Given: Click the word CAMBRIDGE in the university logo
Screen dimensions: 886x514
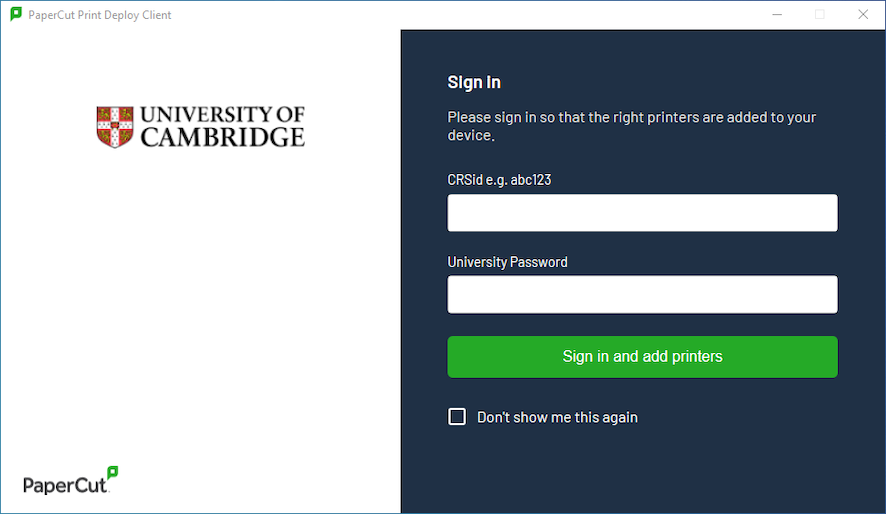Looking at the screenshot, I should [223, 137].
